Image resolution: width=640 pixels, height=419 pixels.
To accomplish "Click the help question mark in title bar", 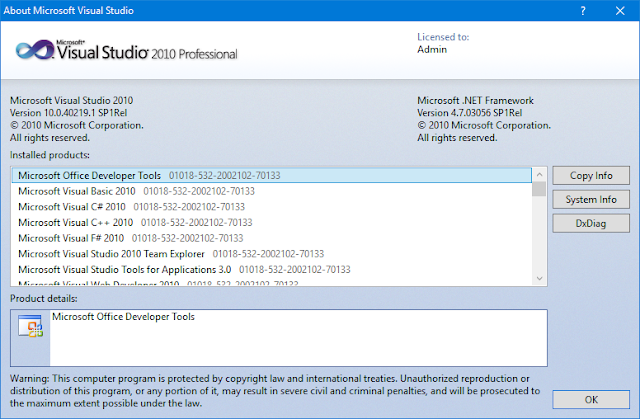I will [583, 11].
